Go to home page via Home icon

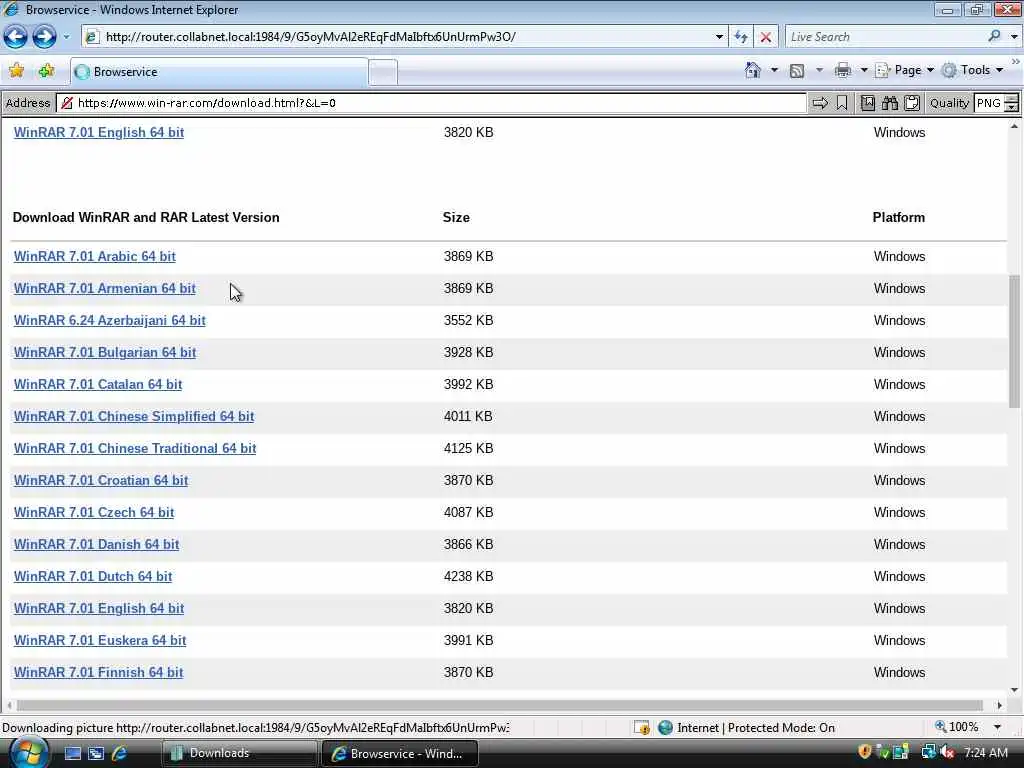tap(752, 70)
